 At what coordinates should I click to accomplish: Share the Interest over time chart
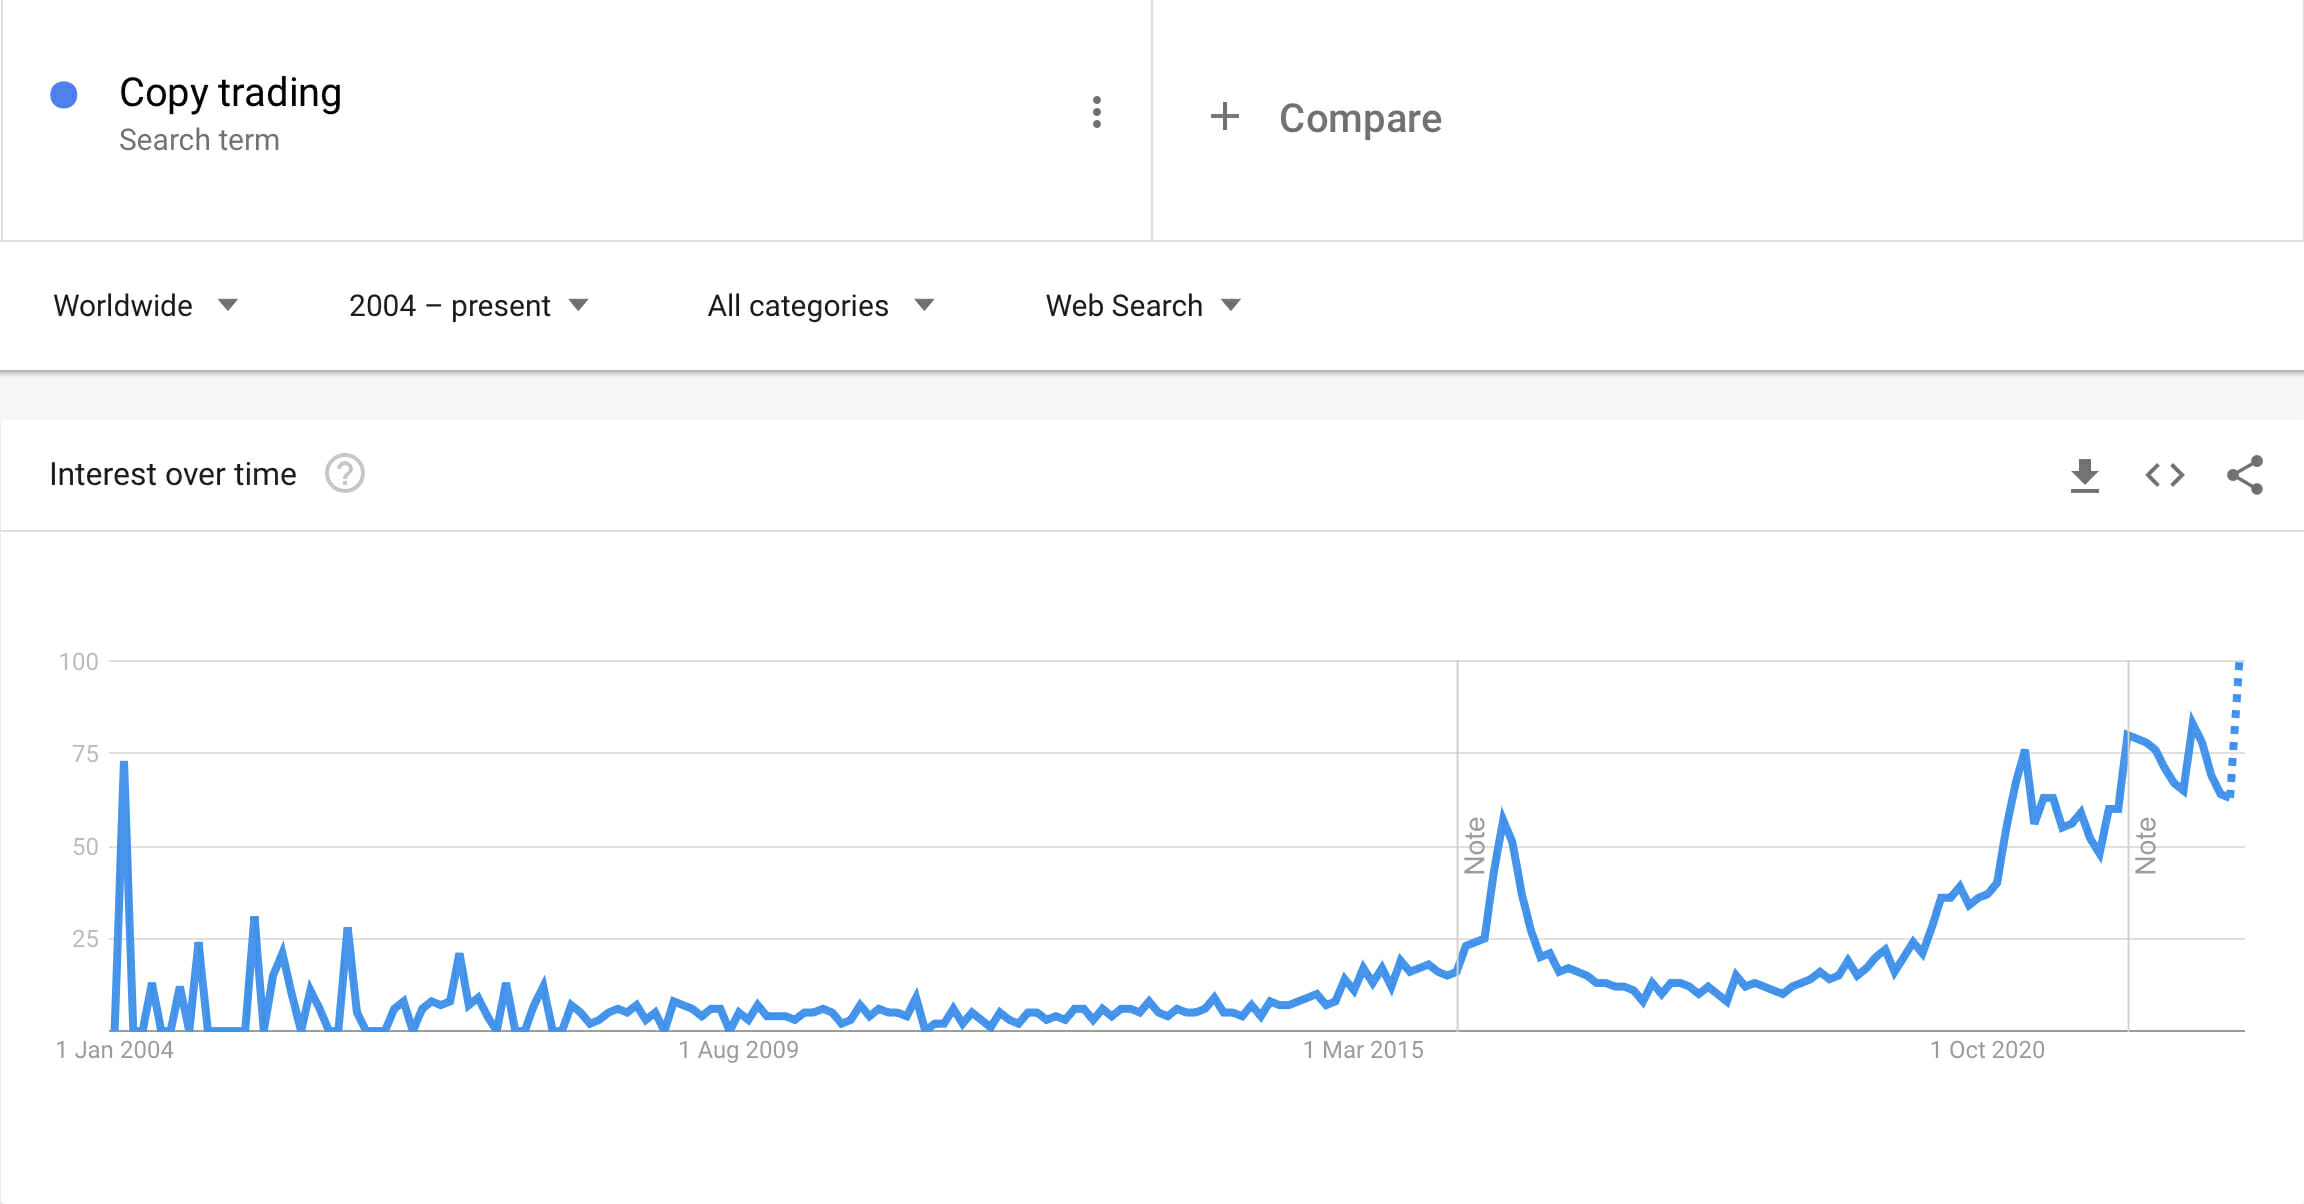(x=2244, y=475)
